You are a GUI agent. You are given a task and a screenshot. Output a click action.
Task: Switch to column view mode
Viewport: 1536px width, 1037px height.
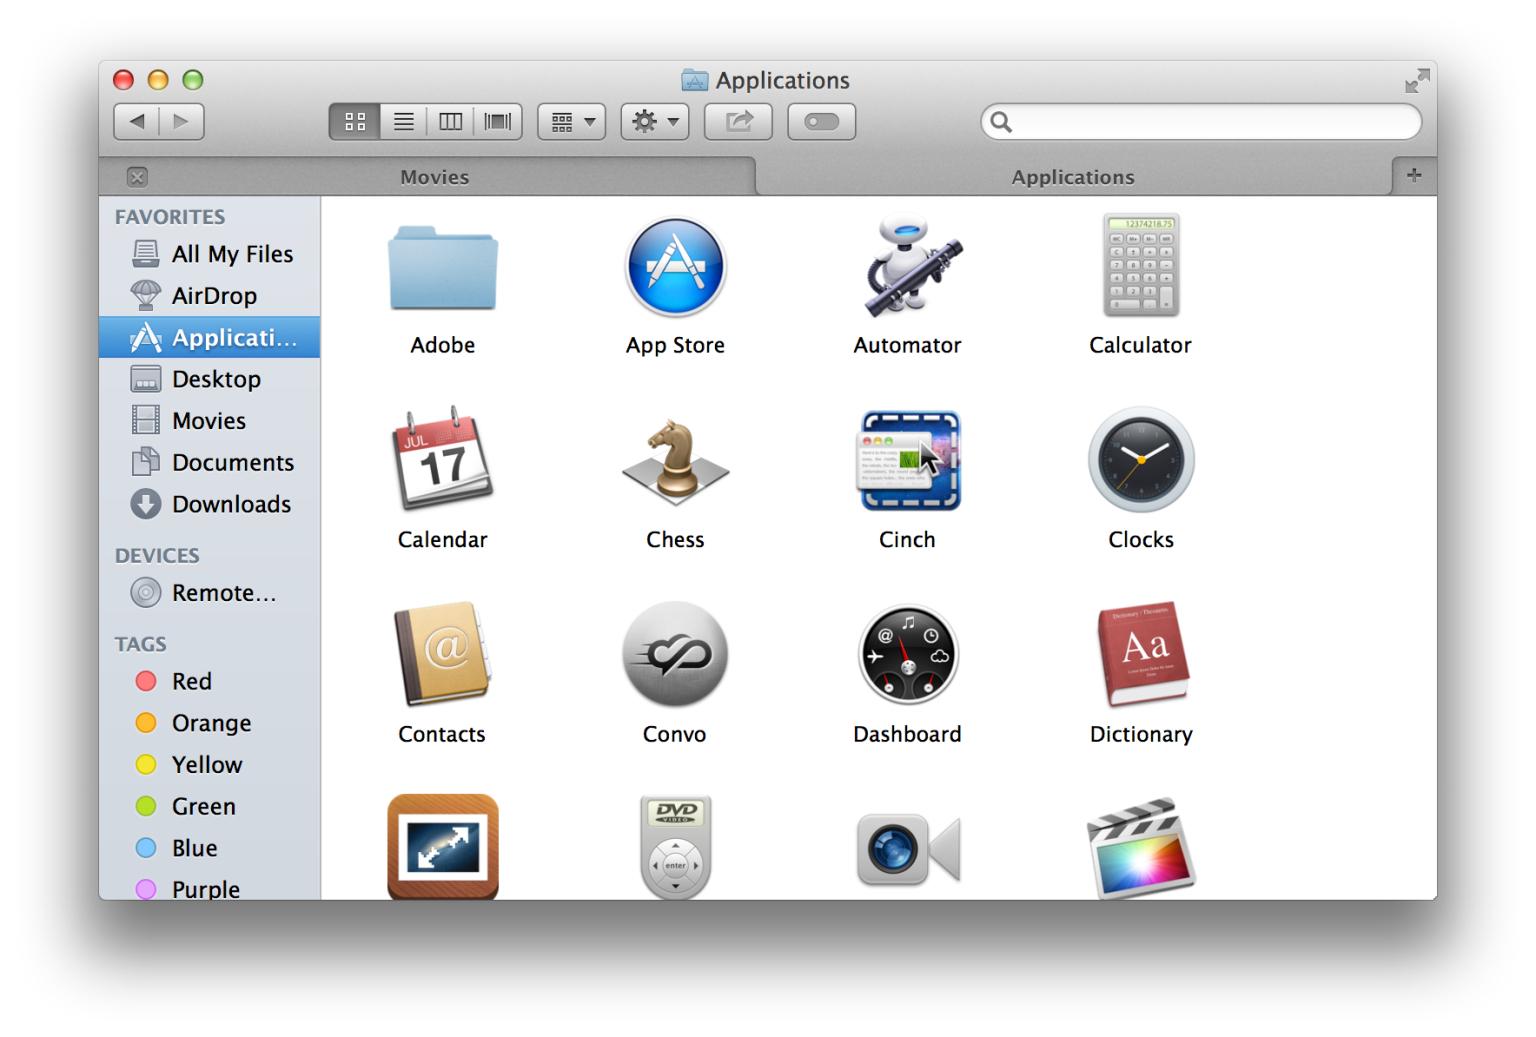451,122
